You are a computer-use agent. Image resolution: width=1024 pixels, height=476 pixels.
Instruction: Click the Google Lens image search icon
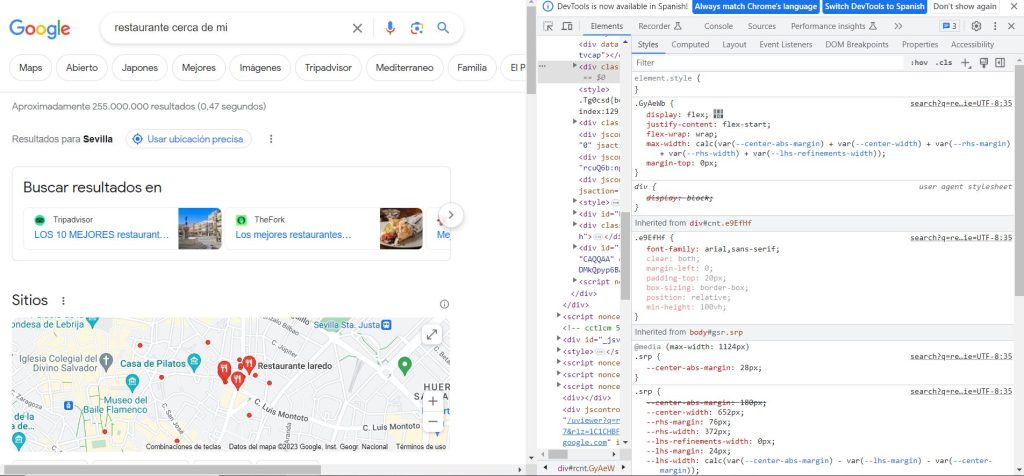point(416,28)
